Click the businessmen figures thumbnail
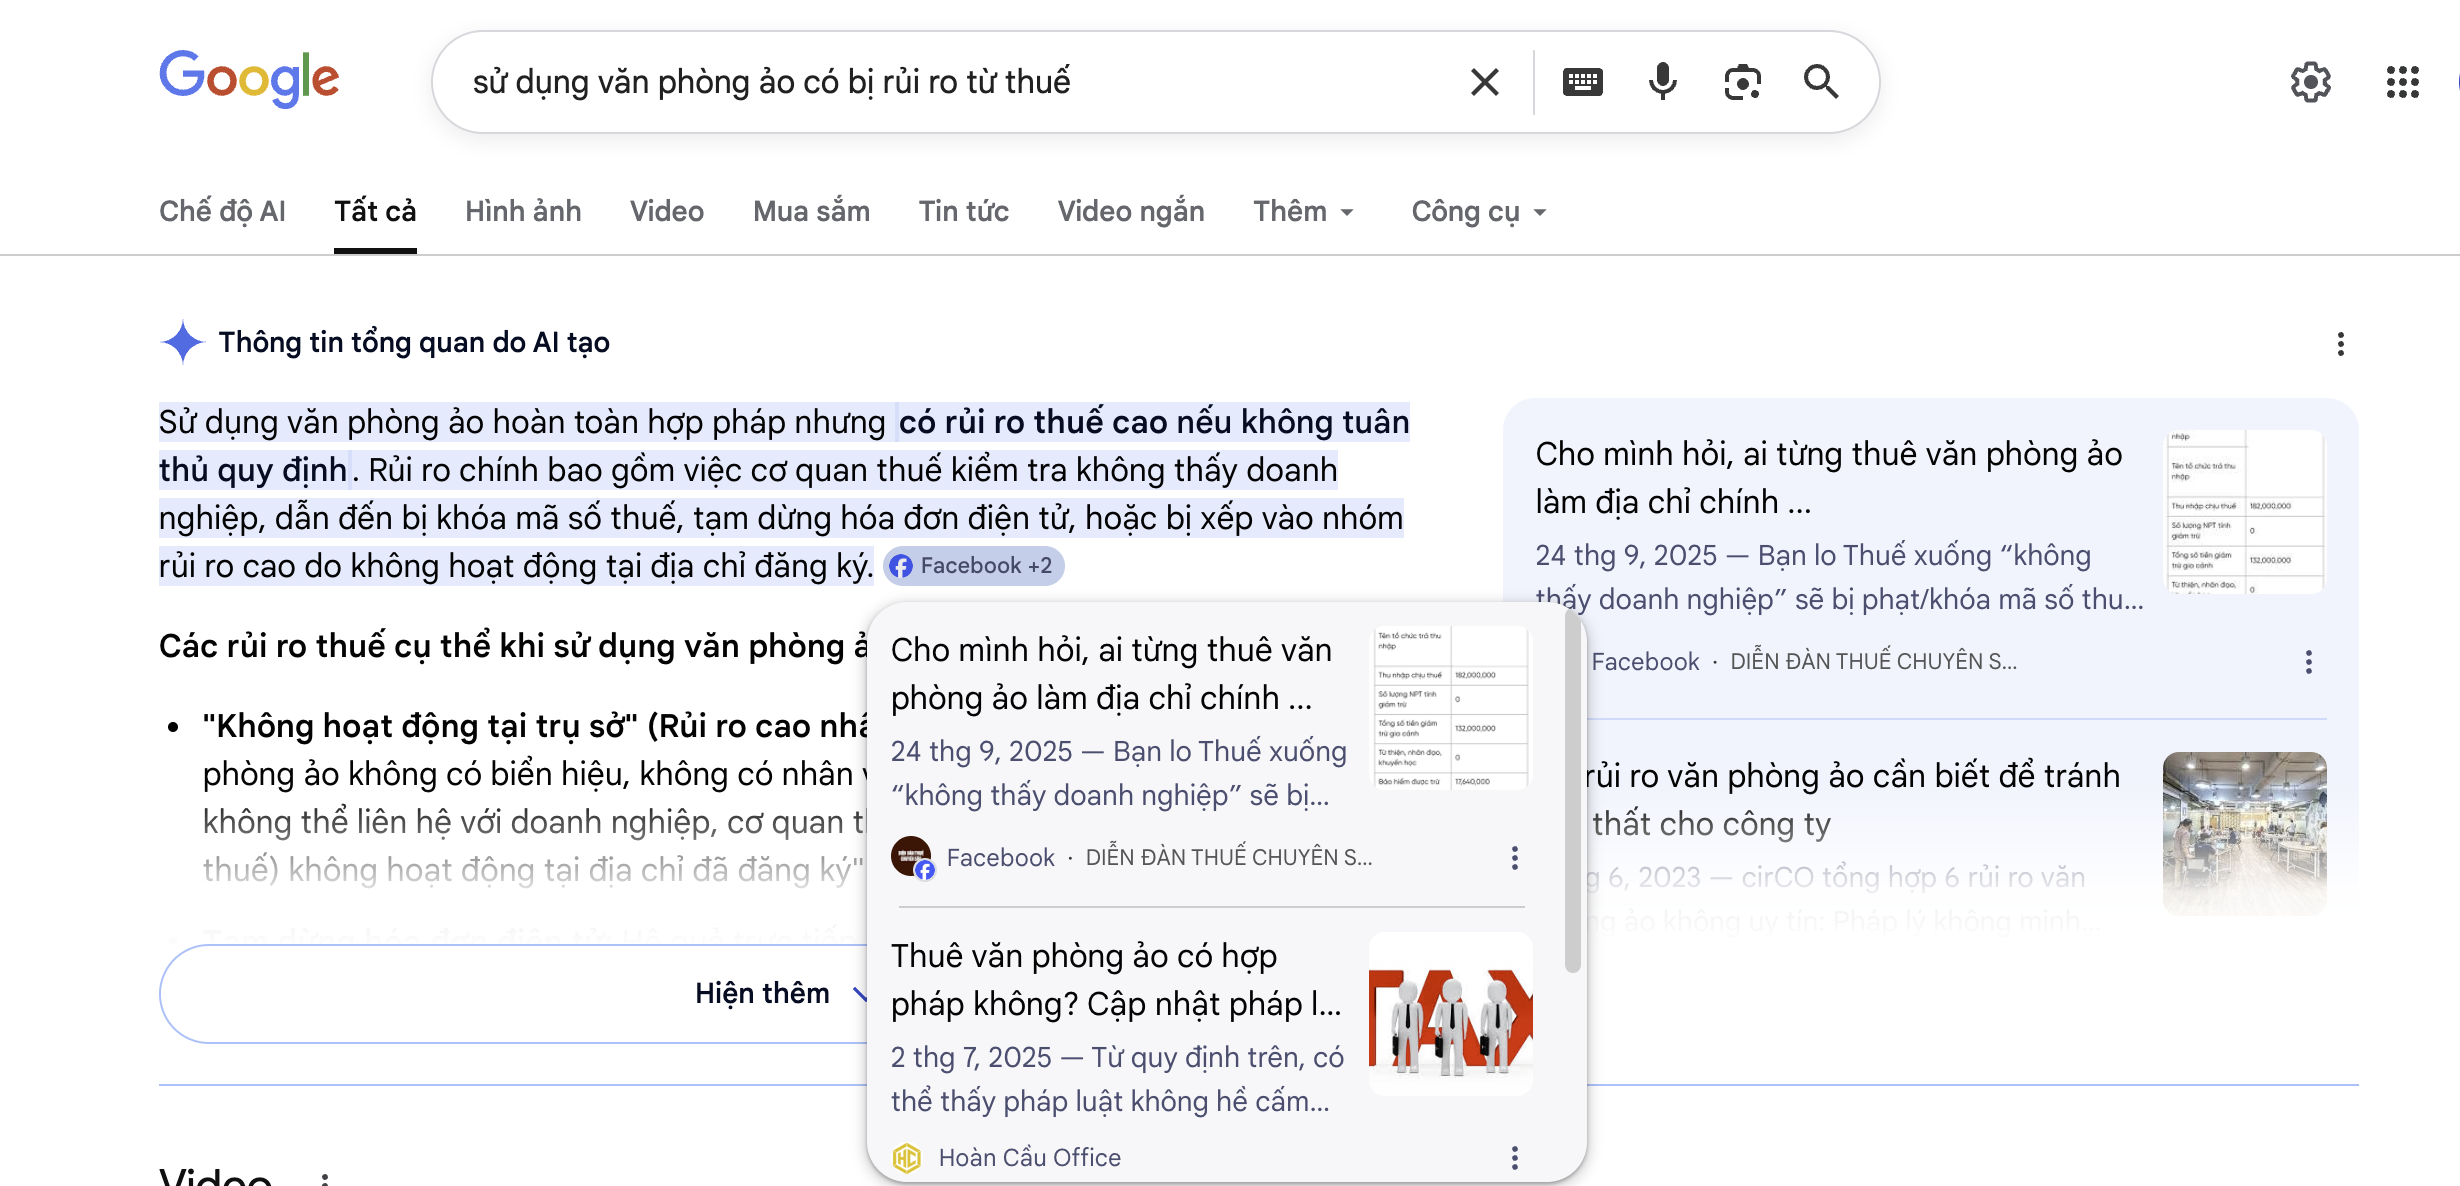This screenshot has width=2460, height=1186. pyautogui.click(x=1451, y=1014)
